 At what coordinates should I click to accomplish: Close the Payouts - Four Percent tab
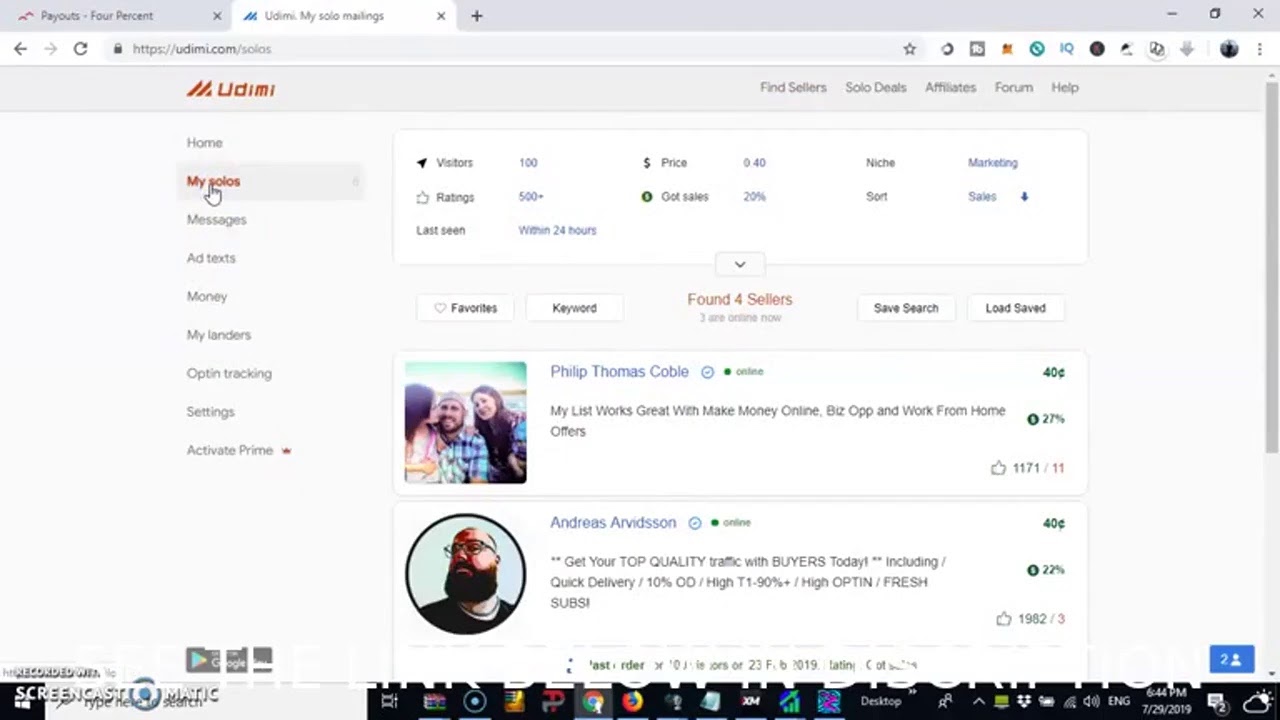[x=217, y=16]
